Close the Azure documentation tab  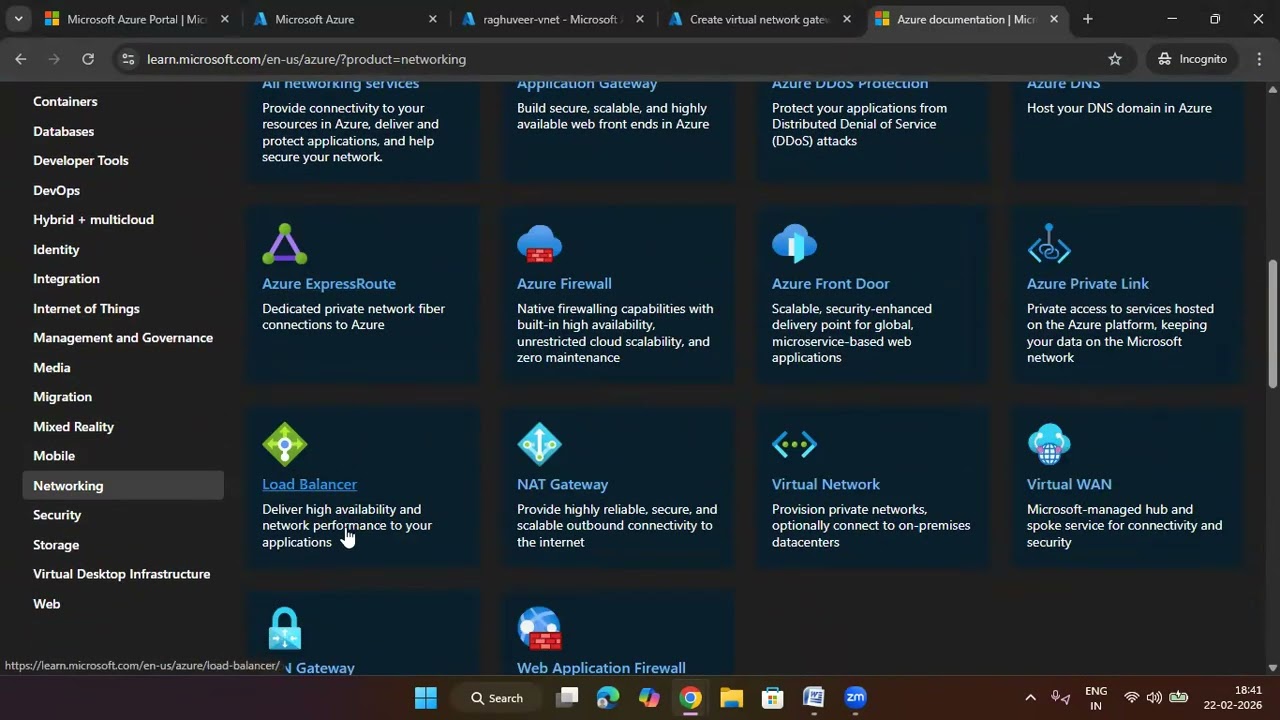1053,19
